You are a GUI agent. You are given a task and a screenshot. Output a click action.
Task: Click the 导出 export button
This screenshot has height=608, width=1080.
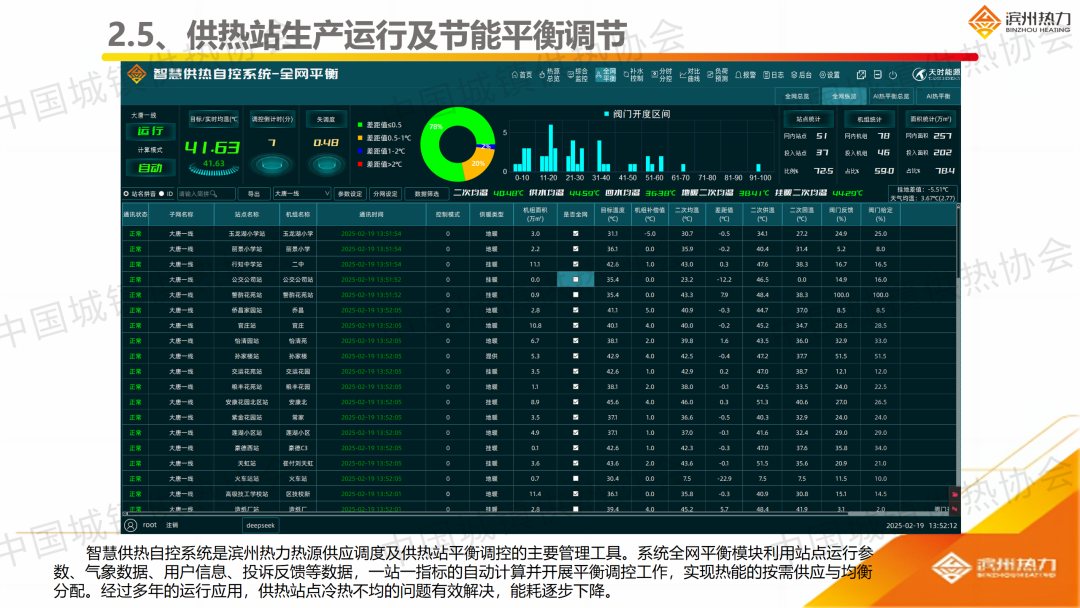(x=253, y=193)
